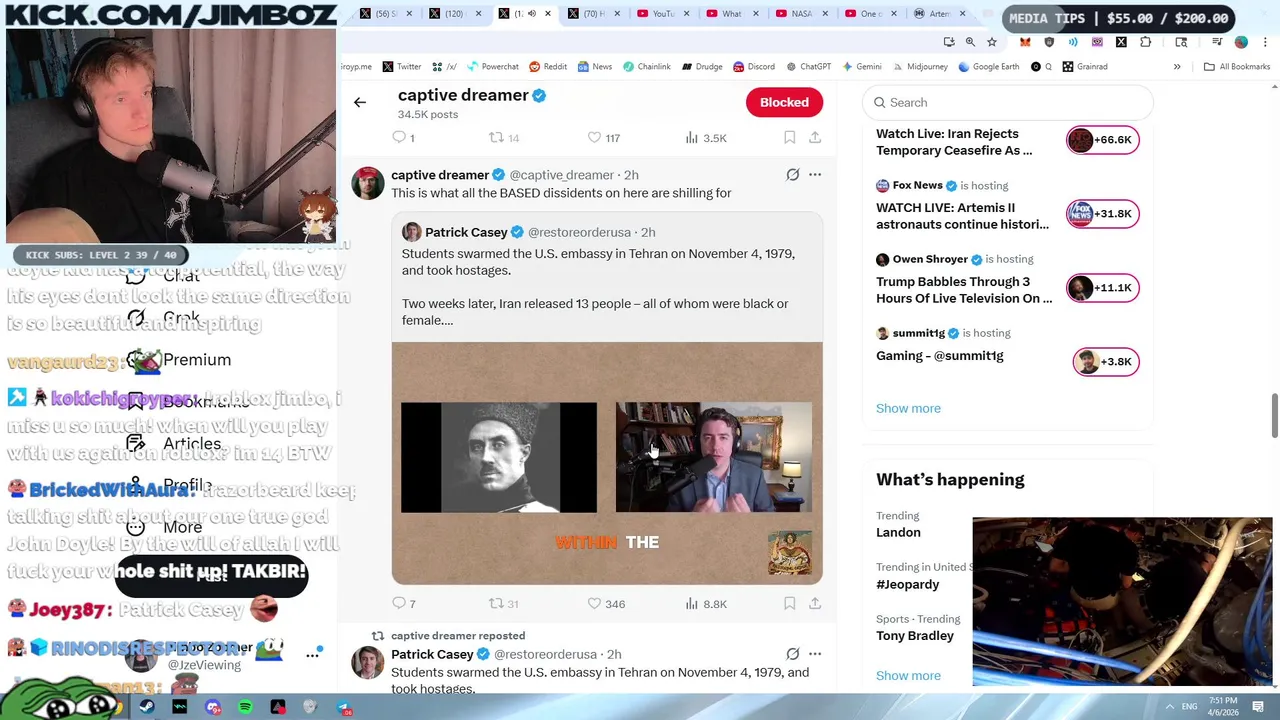Open the Landon trending topic
The width and height of the screenshot is (1280, 720).
[898, 532]
